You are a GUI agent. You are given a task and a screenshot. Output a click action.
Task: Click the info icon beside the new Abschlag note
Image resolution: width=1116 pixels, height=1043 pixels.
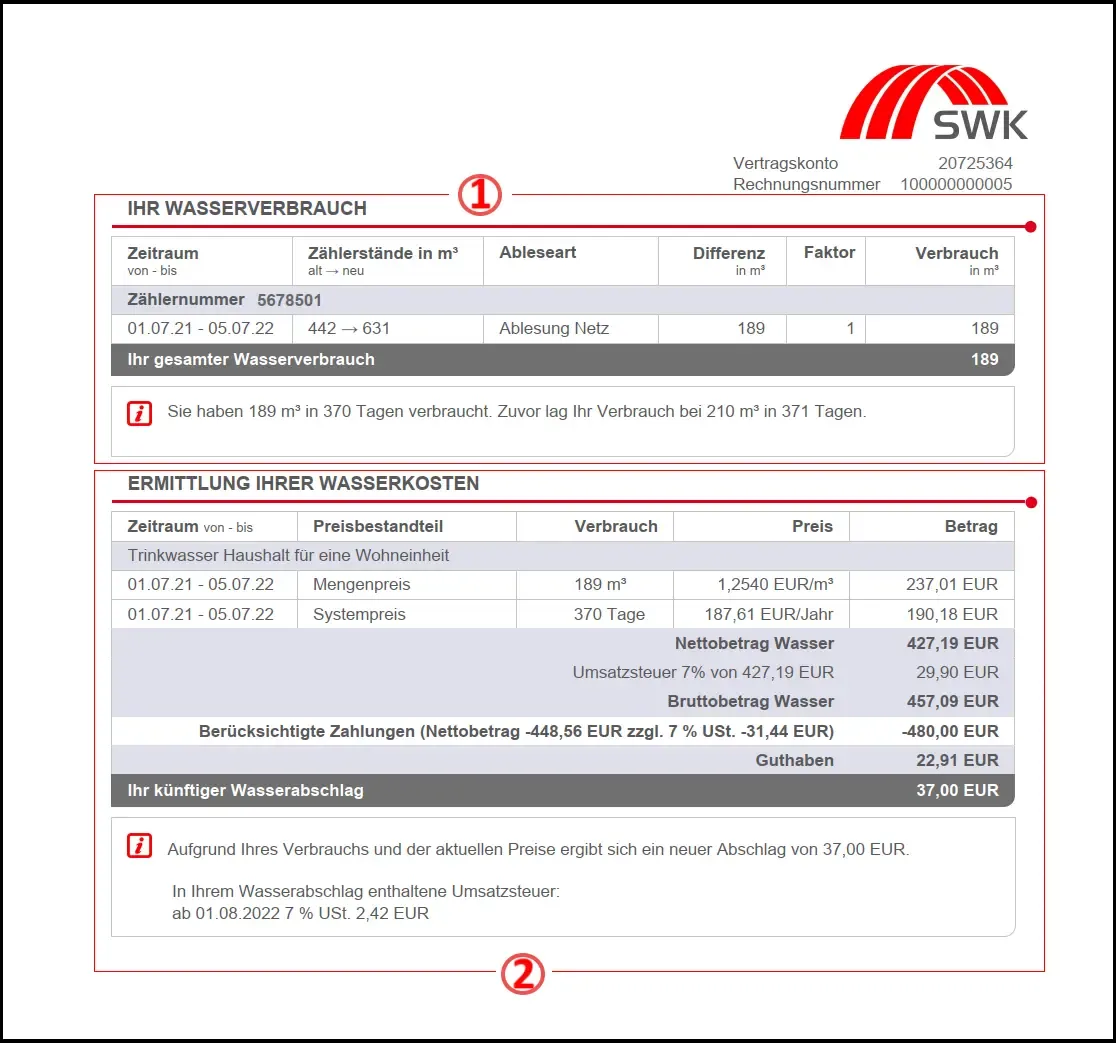[x=140, y=847]
